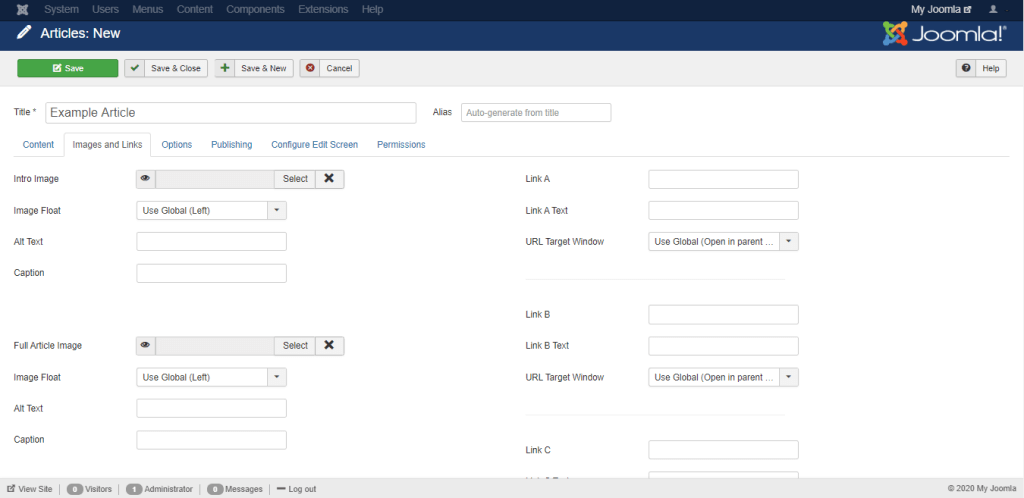Click the Cancel button with red icon
The width and height of the screenshot is (1024, 498).
(329, 68)
